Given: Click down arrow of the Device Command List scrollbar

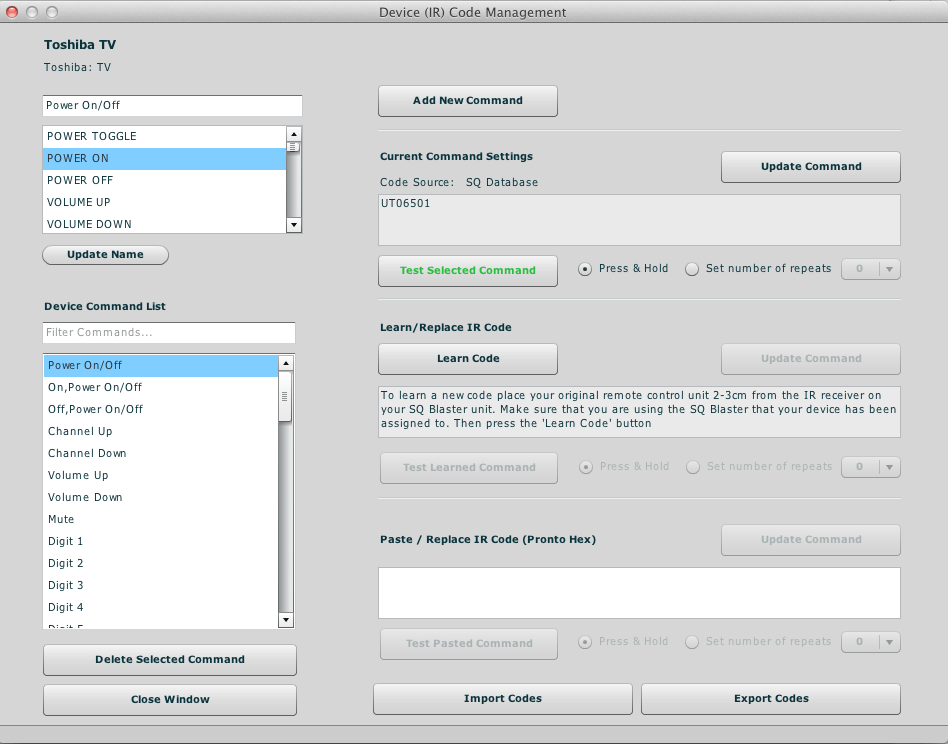Looking at the screenshot, I should 285,620.
